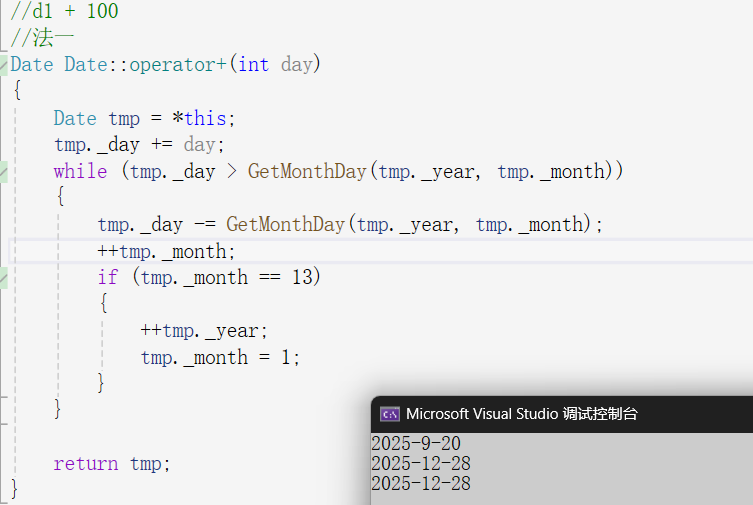Click the this keyword

tap(205, 118)
